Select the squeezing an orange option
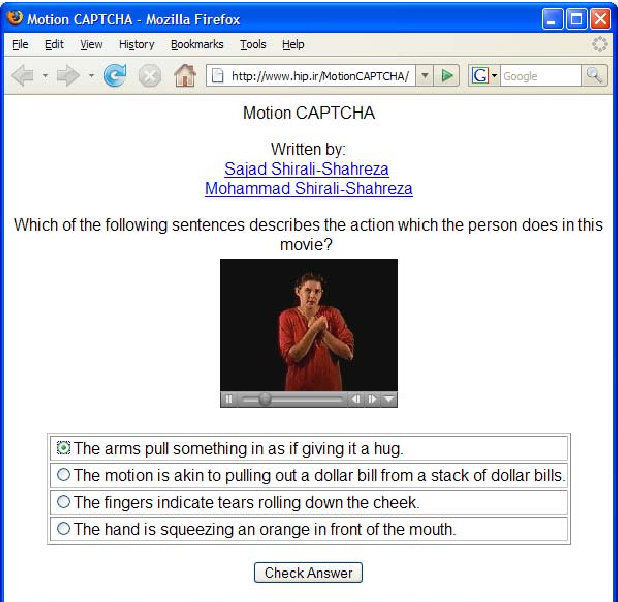The image size is (618, 602). (x=63, y=528)
